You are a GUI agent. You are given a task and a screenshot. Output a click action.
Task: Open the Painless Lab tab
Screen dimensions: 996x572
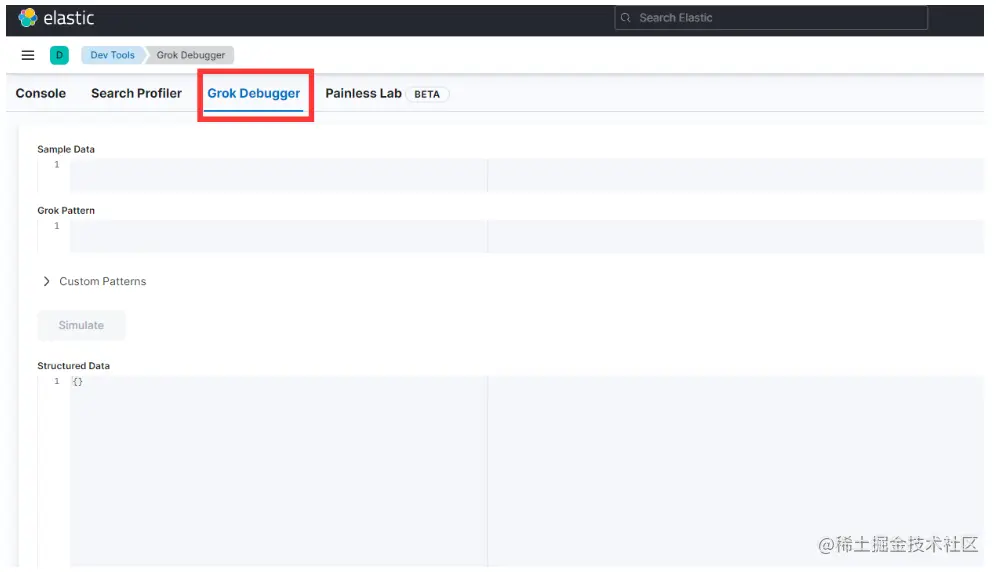coord(363,93)
